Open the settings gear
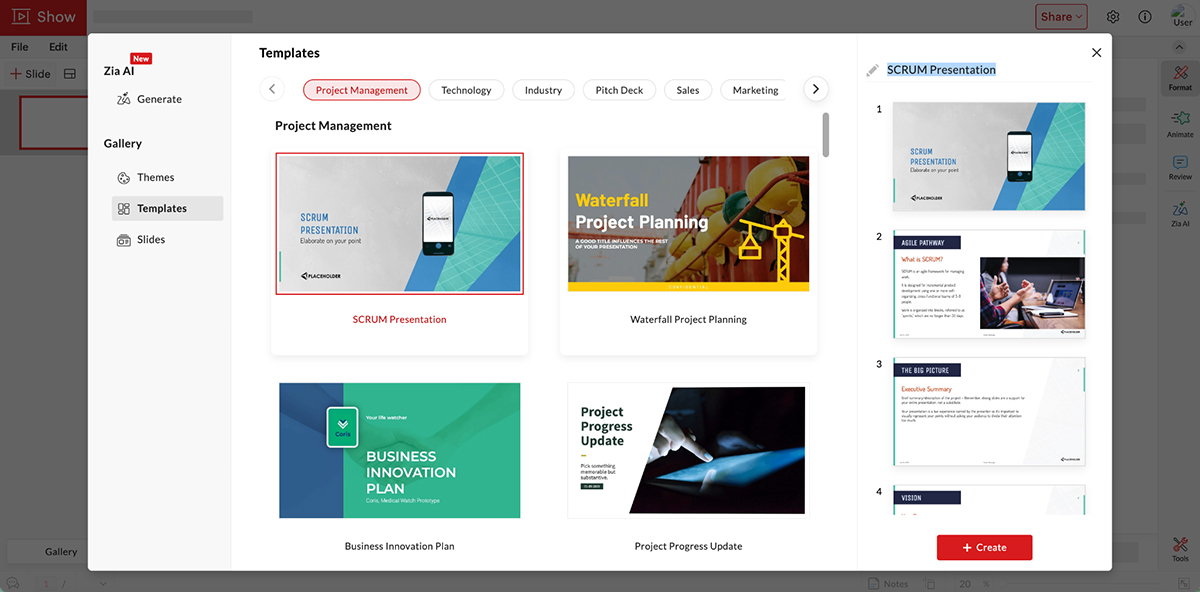This screenshot has width=1200, height=592. coord(1113,16)
